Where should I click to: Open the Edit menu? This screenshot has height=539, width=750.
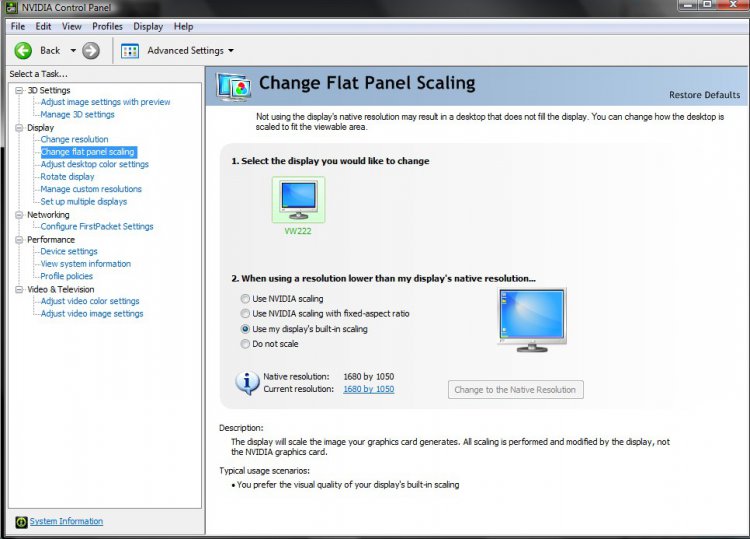(43, 26)
